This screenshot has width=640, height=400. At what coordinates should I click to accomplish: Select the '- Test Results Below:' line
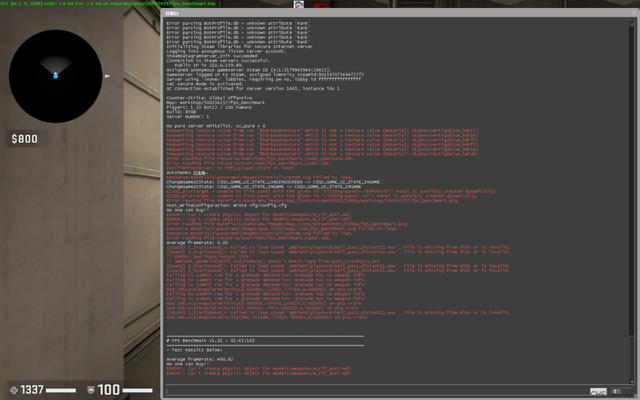coord(194,350)
